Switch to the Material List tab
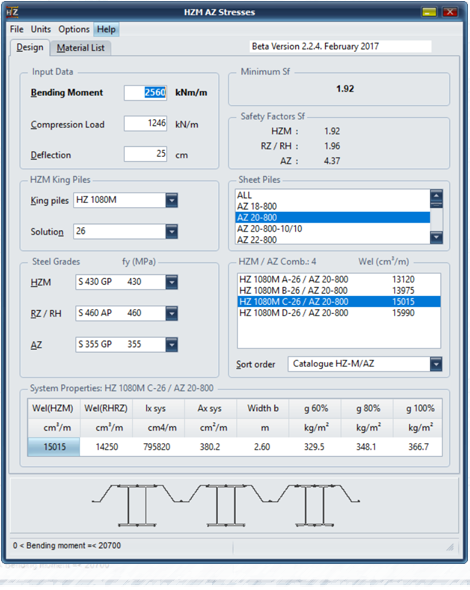Viewport: 470px width, 590px height. [x=81, y=48]
